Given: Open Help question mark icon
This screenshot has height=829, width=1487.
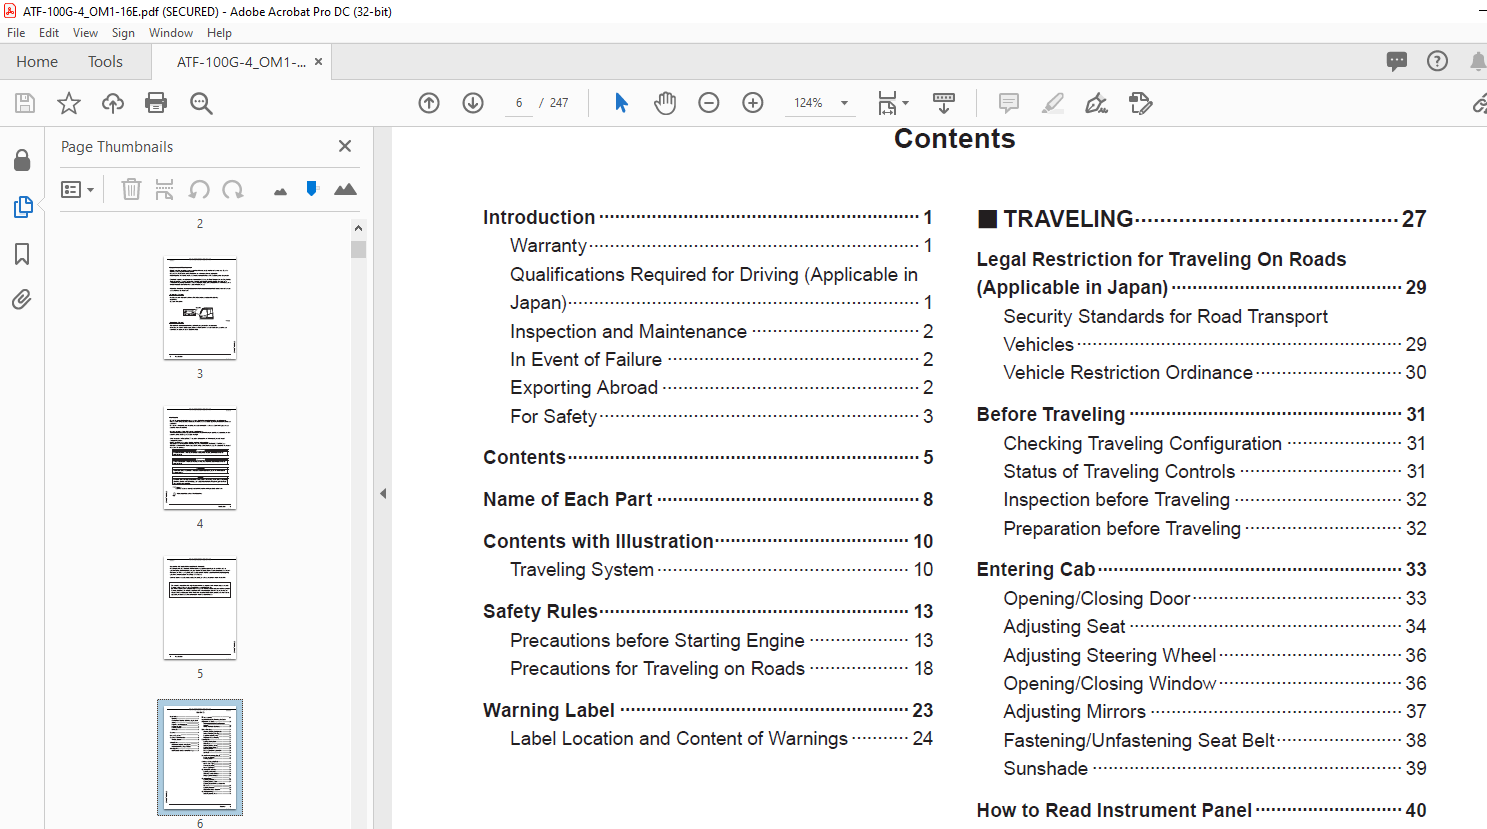Looking at the screenshot, I should point(1437,61).
